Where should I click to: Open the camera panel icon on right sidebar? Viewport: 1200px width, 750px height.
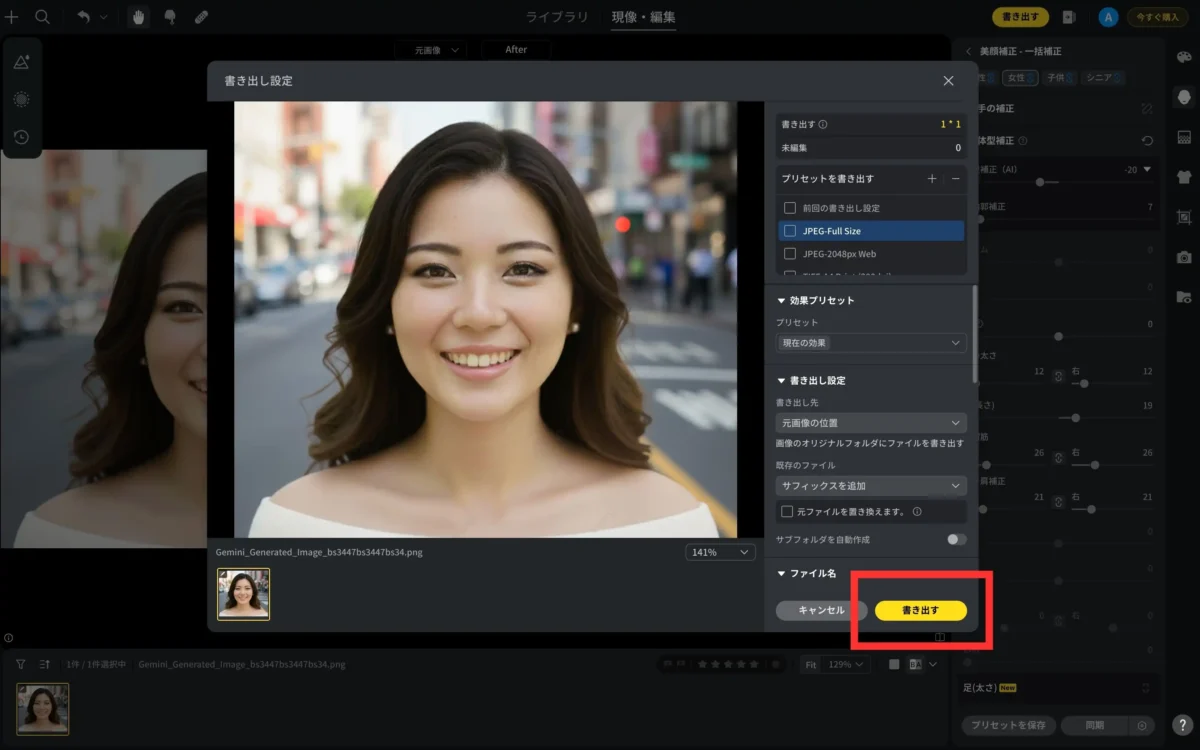coord(1184,257)
